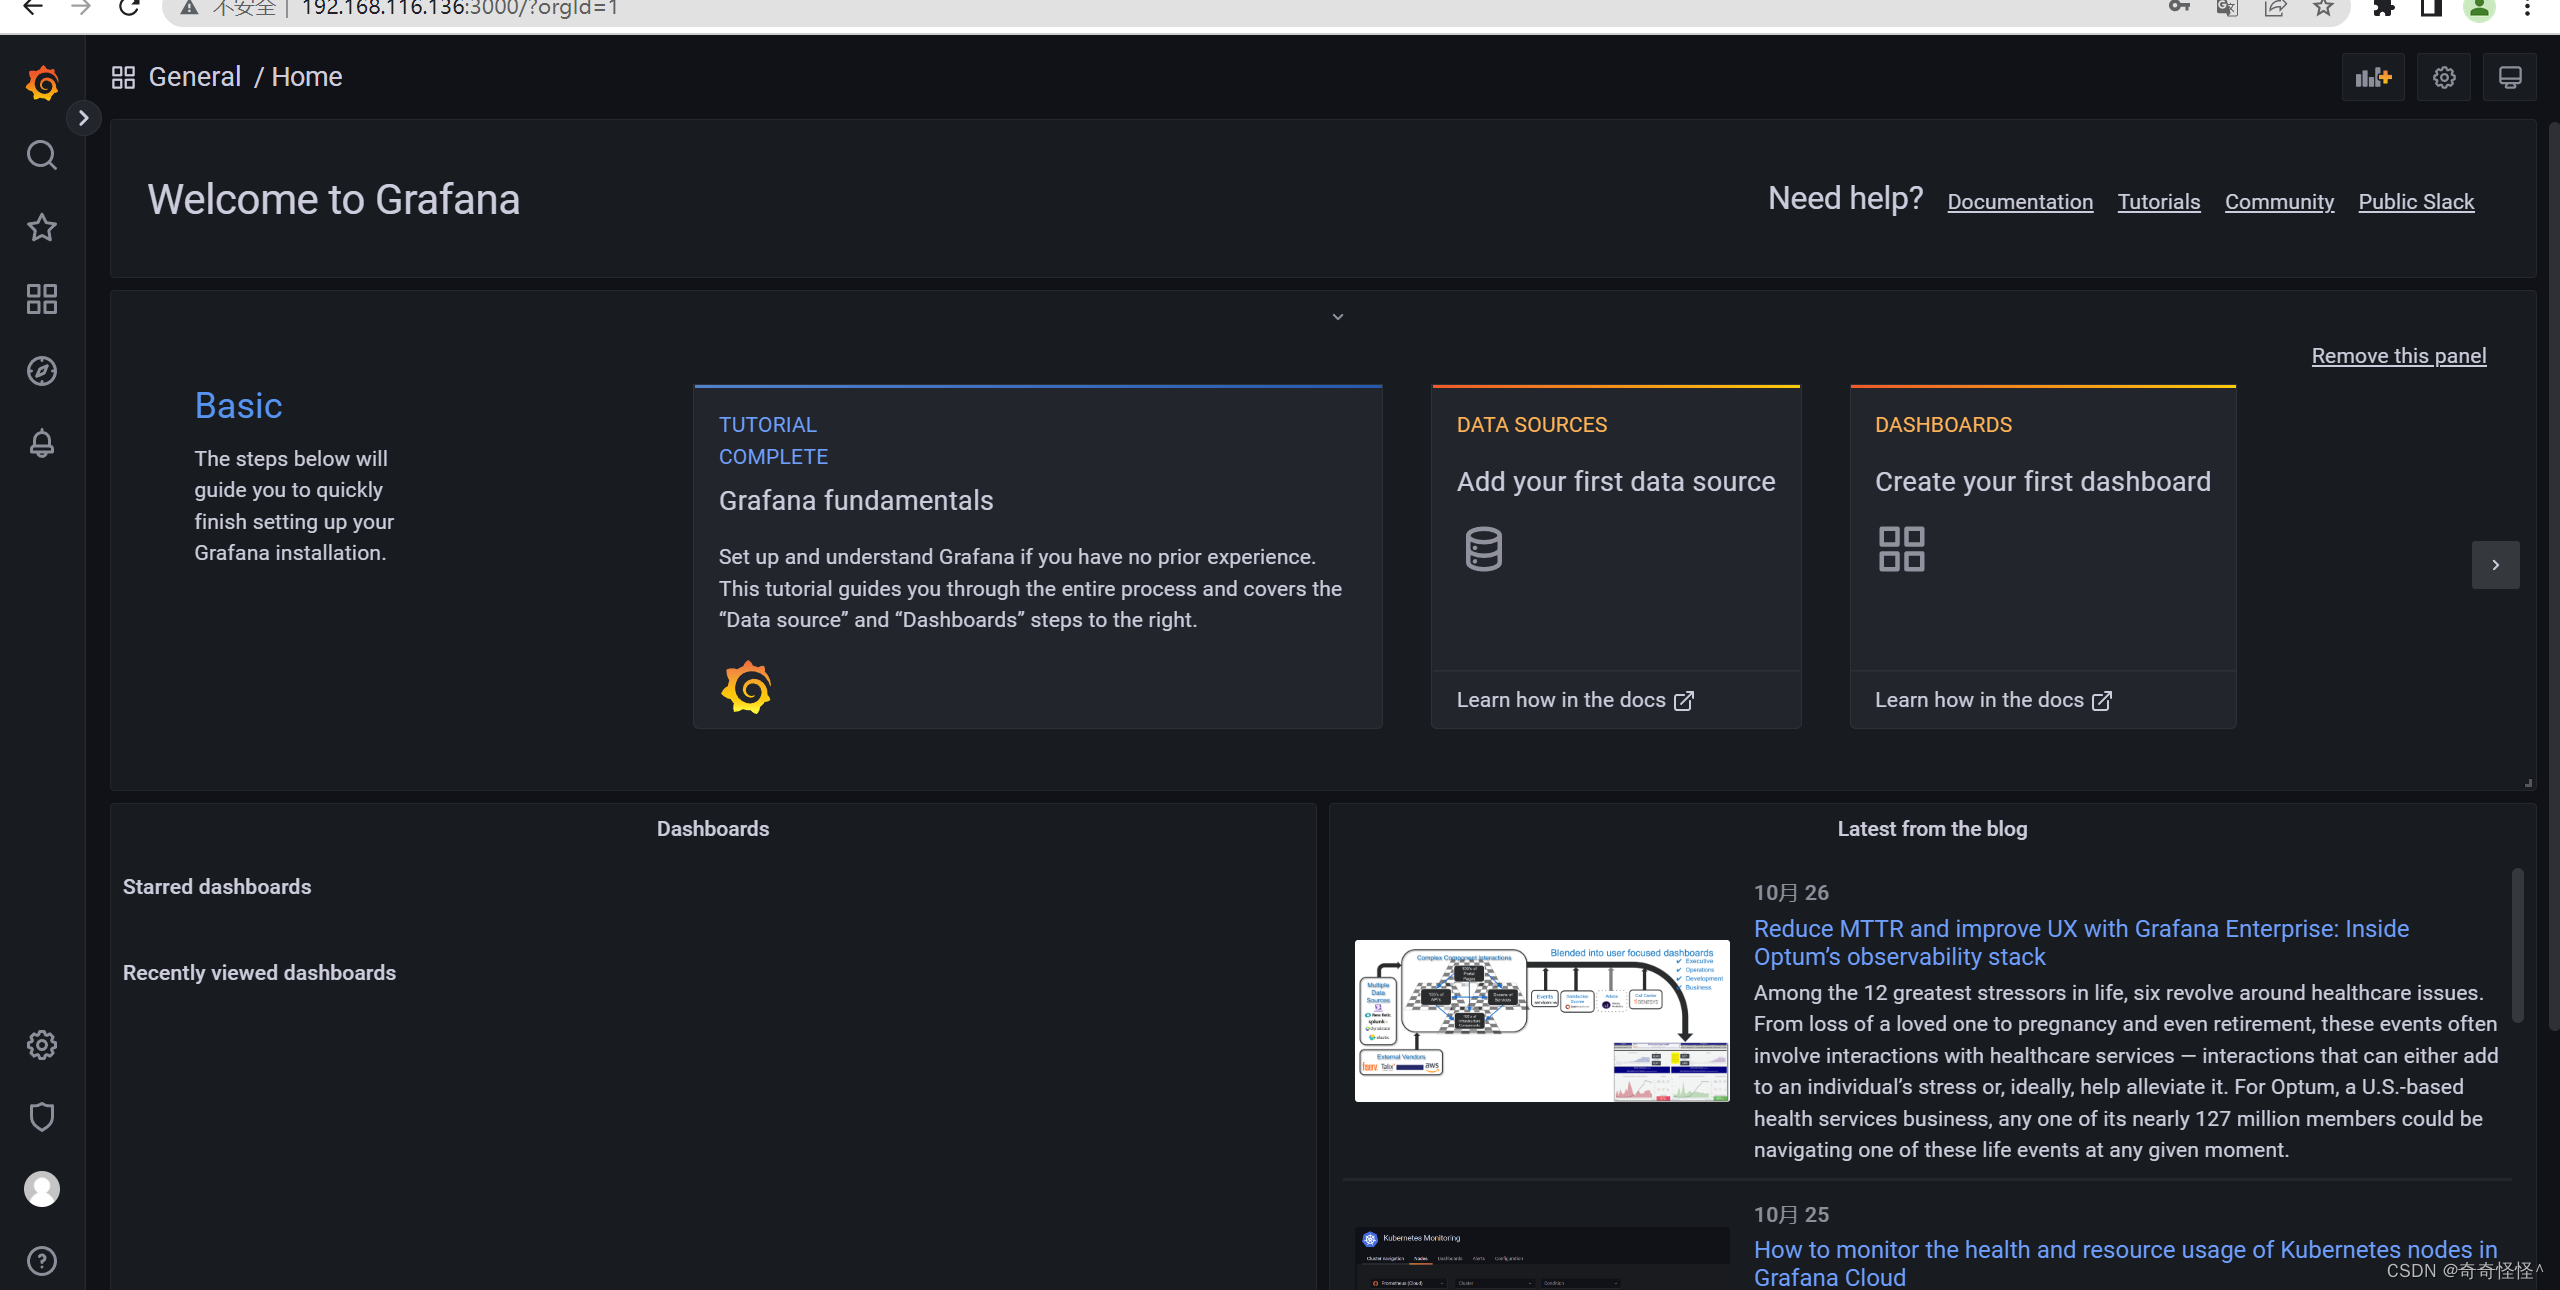
Task: Open the Alerting bell icon
Action: (41, 443)
